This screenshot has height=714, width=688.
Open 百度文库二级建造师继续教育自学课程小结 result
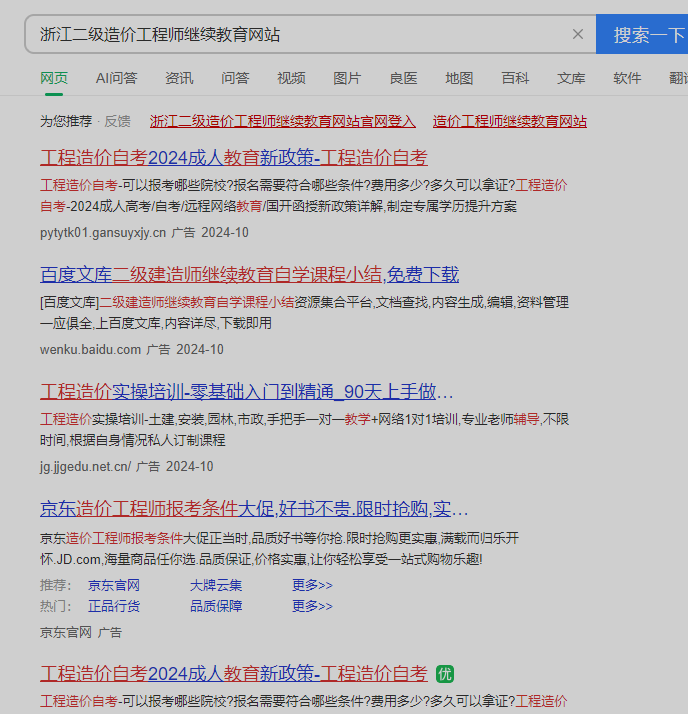pos(249,275)
